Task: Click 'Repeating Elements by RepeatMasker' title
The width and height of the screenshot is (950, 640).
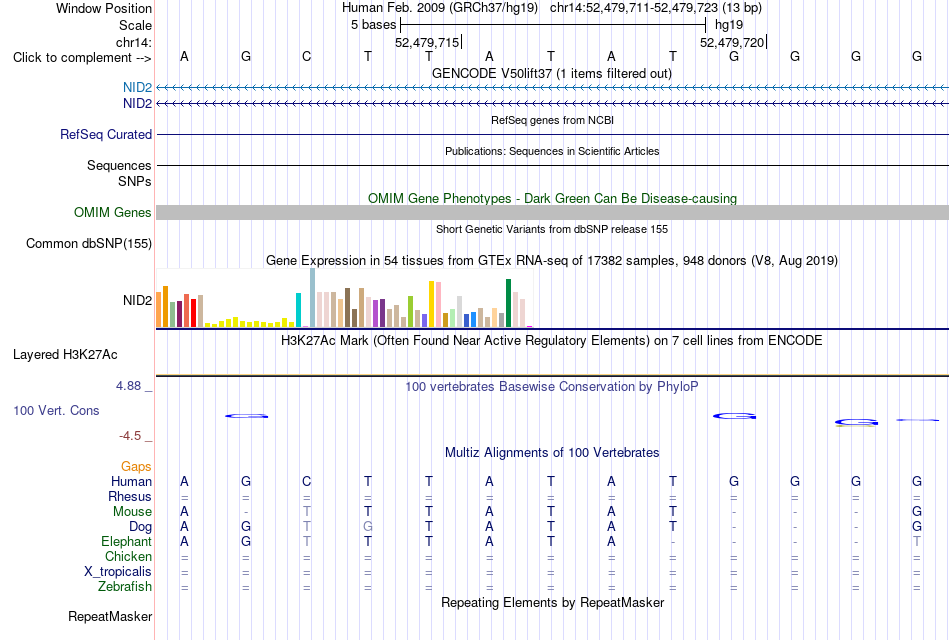Action: [552, 602]
